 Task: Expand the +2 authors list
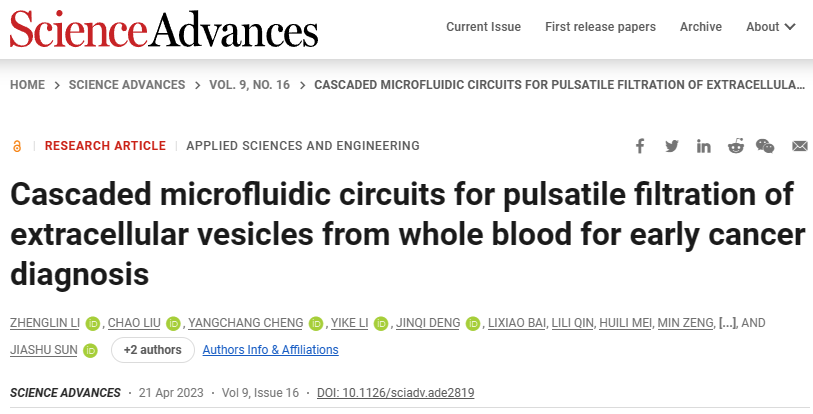click(152, 350)
